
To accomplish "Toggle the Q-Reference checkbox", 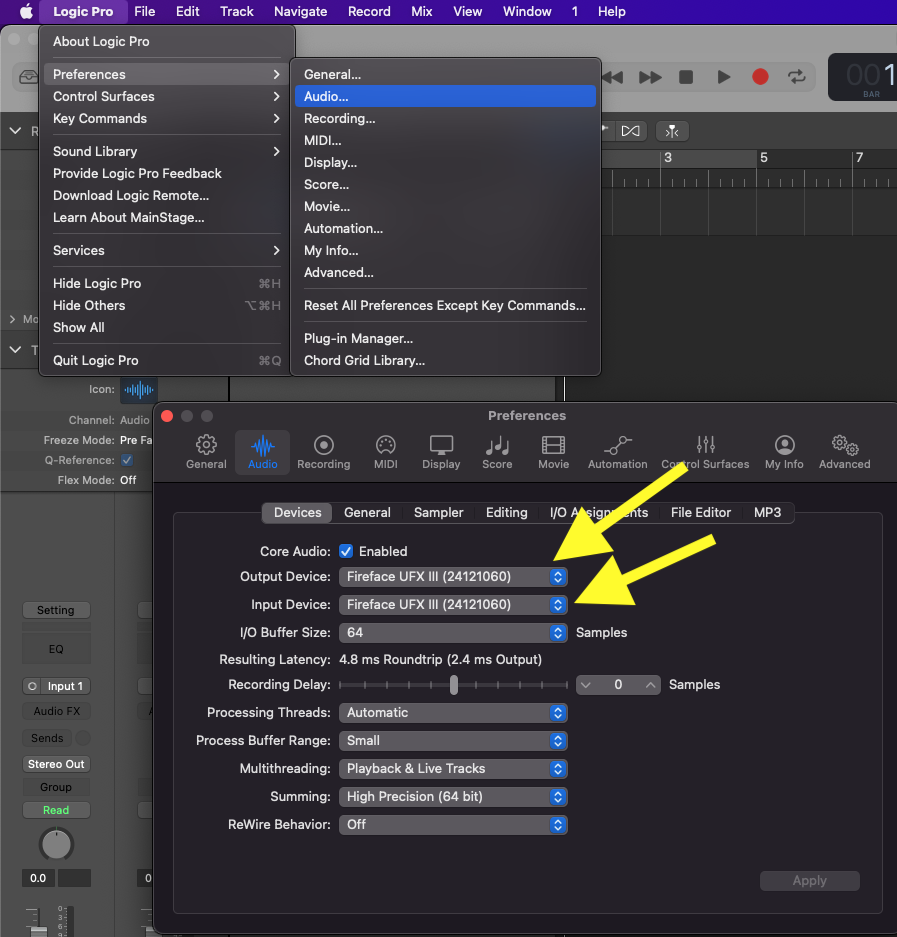I will [127, 460].
